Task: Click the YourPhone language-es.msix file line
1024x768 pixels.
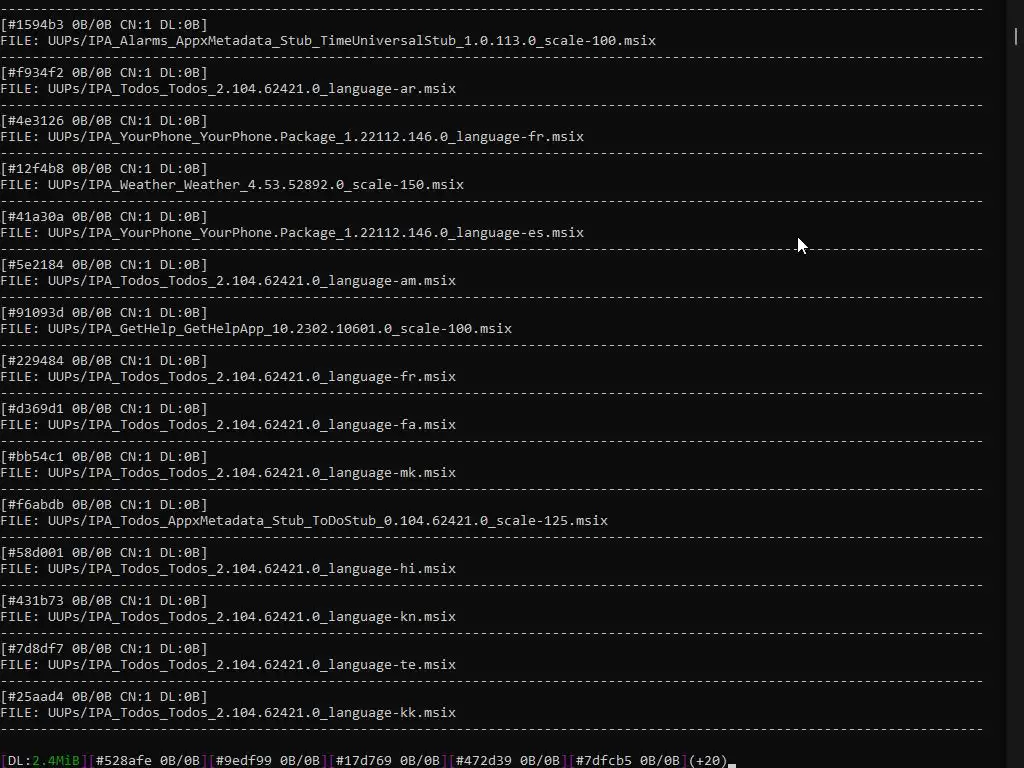Action: pos(292,232)
